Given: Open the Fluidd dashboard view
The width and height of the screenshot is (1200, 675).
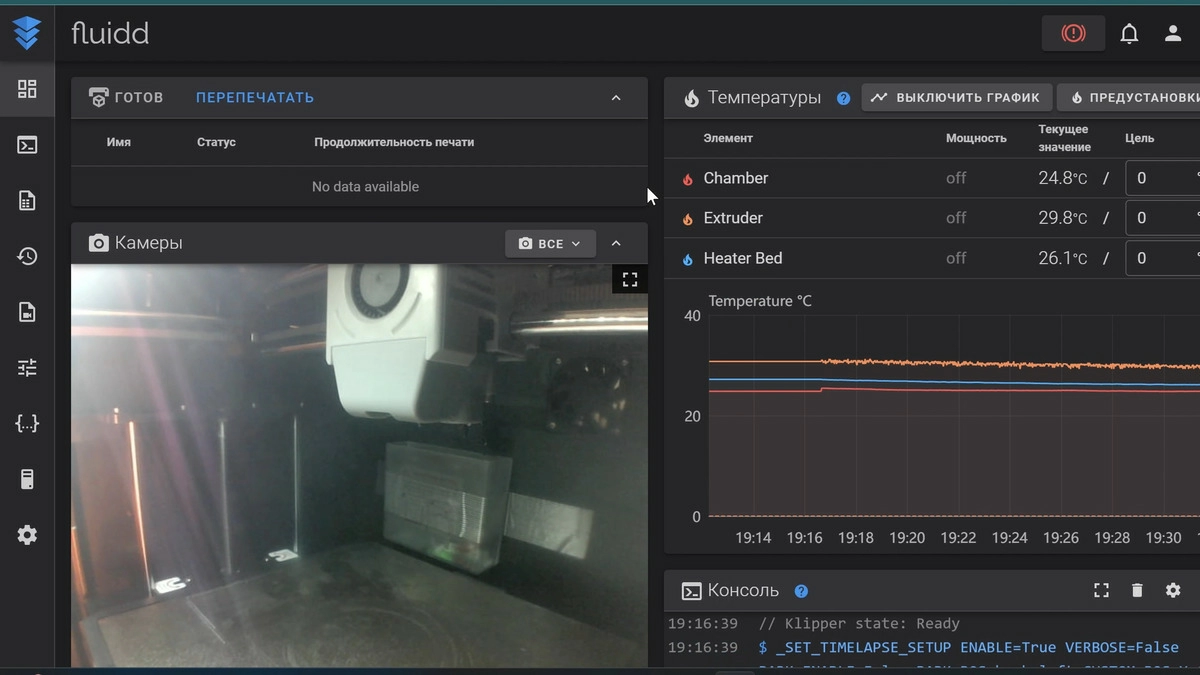Looking at the screenshot, I should 27,89.
